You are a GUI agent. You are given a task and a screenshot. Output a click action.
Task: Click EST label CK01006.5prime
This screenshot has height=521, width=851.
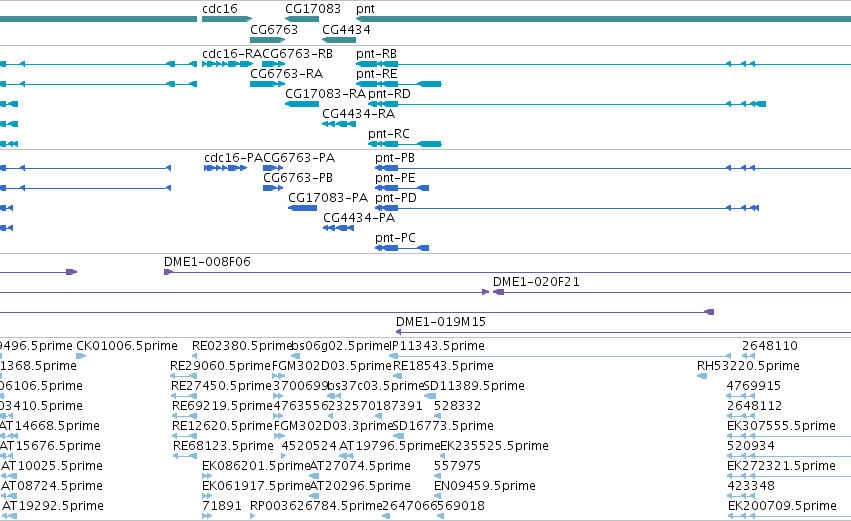[x=126, y=346]
